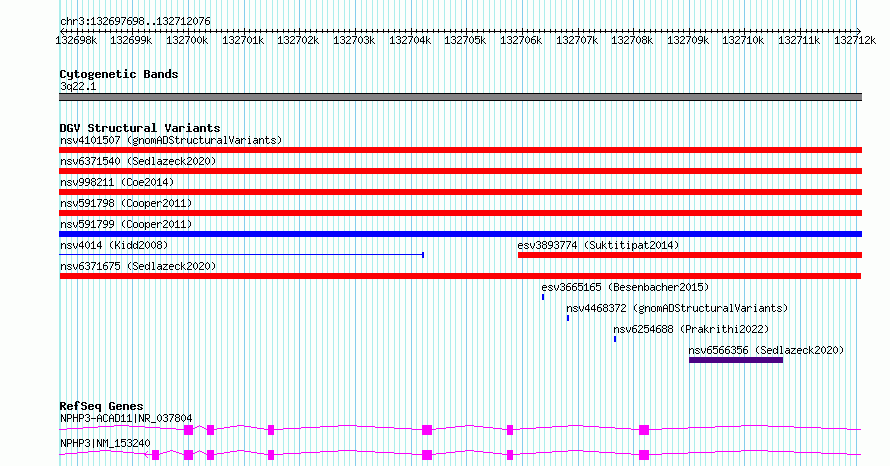Open nsv6371540 (Sedlazeck2020) variant label
The image size is (890, 466).
[x=138, y=161]
